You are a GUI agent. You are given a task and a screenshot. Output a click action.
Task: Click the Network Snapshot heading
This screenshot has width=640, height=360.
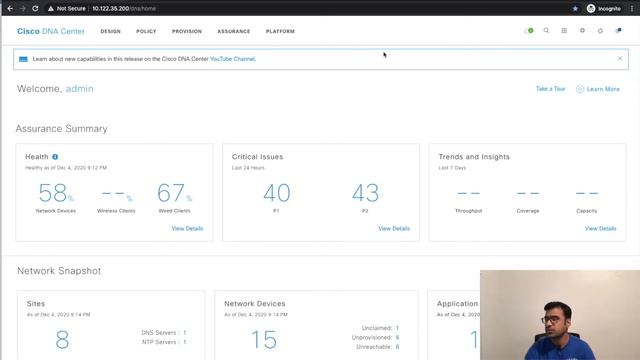click(x=59, y=271)
